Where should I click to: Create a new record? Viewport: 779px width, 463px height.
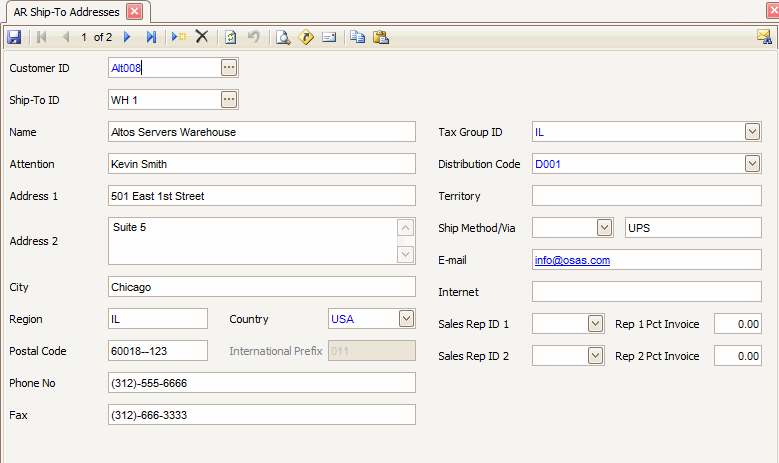(178, 37)
